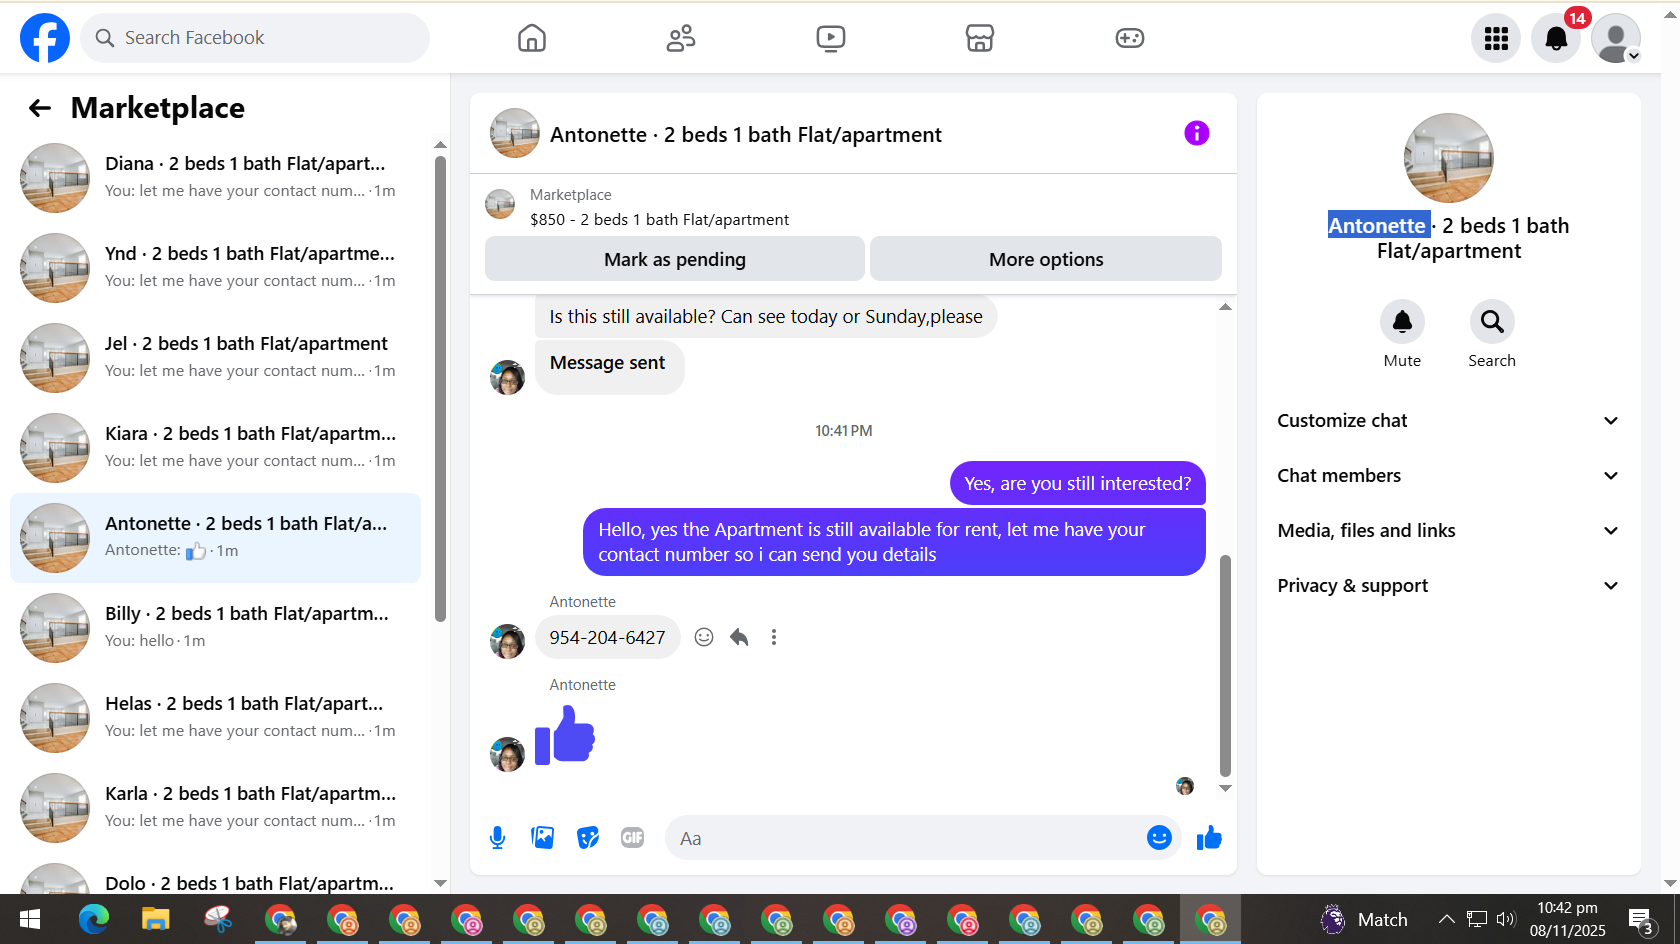The image size is (1680, 944).
Task: Open the purple conversation information icon
Action: tap(1197, 133)
